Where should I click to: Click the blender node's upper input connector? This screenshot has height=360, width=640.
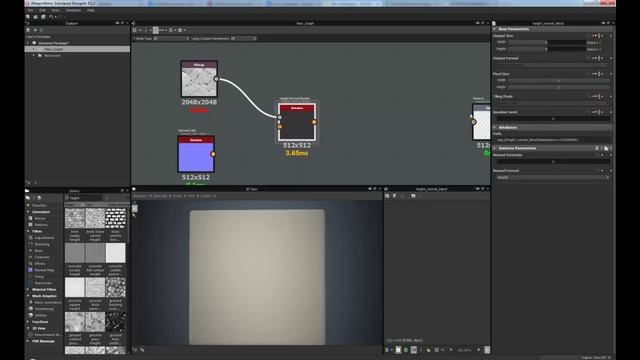click(x=280, y=117)
